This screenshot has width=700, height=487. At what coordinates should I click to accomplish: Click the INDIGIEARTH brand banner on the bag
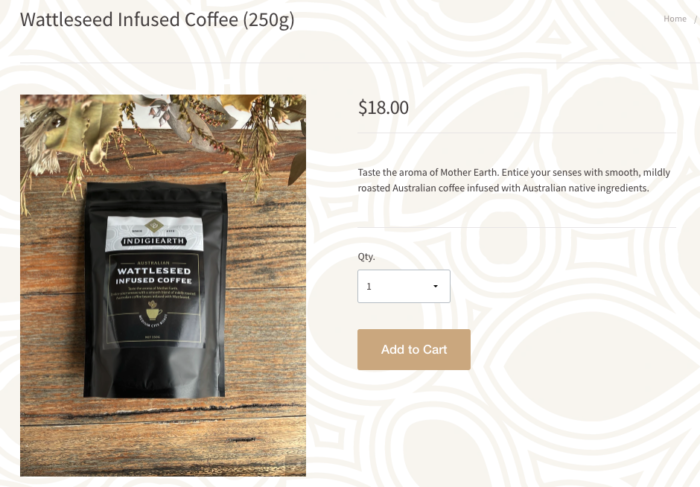pyautogui.click(x=154, y=241)
